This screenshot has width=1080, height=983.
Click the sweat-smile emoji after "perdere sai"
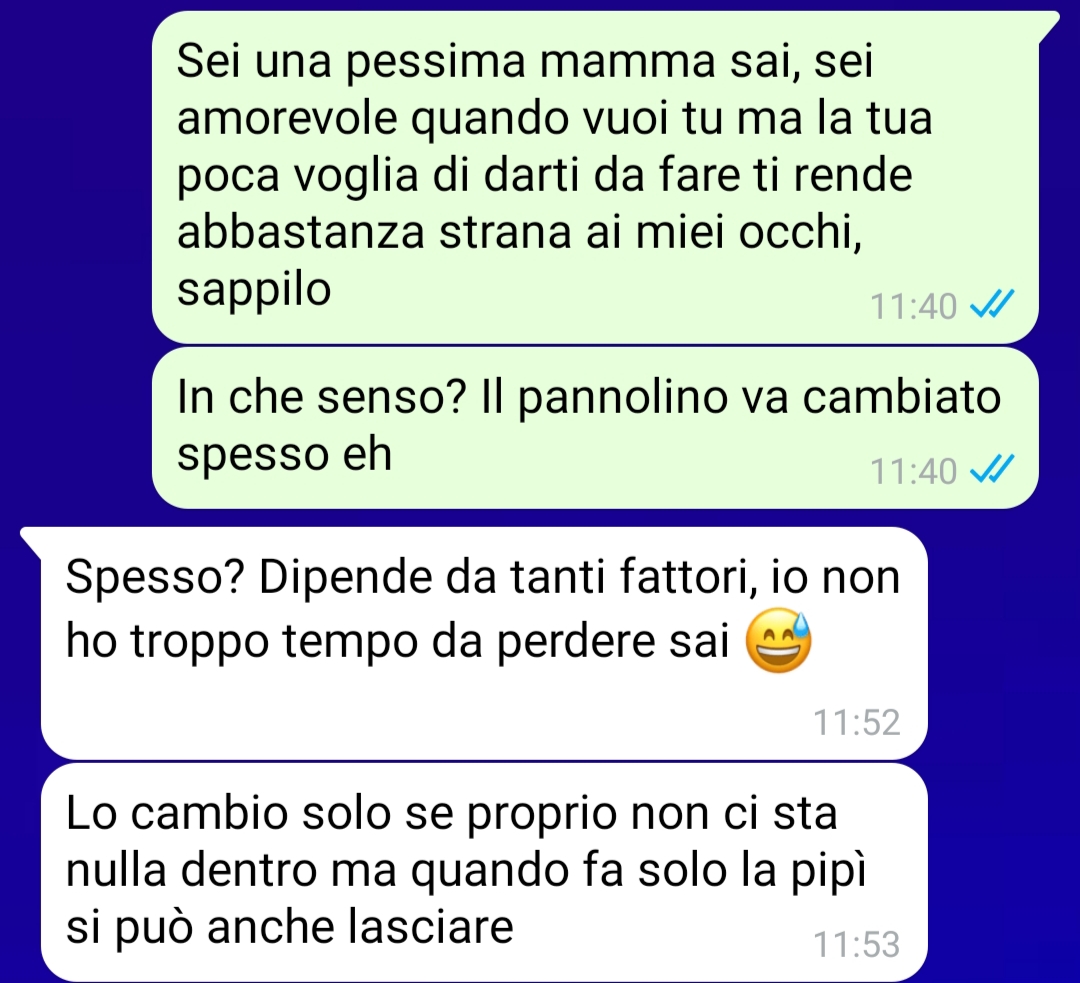tap(779, 640)
